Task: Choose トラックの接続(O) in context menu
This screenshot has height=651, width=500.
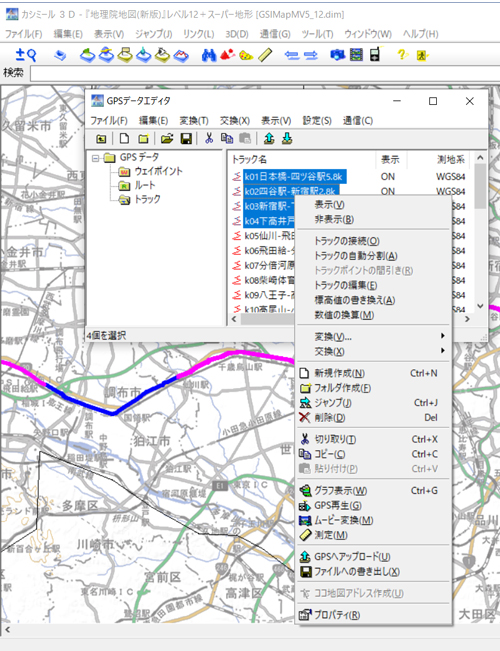Action: pyautogui.click(x=374, y=241)
